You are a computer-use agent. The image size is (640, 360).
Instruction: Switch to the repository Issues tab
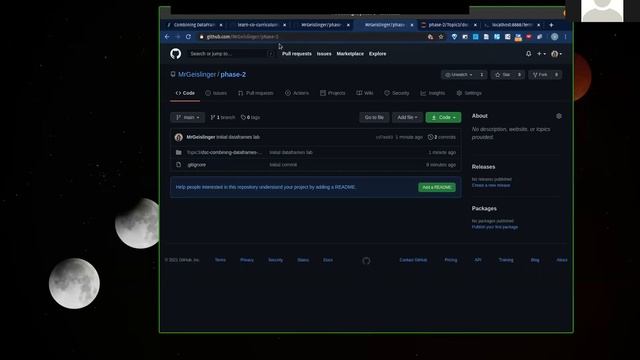click(216, 93)
